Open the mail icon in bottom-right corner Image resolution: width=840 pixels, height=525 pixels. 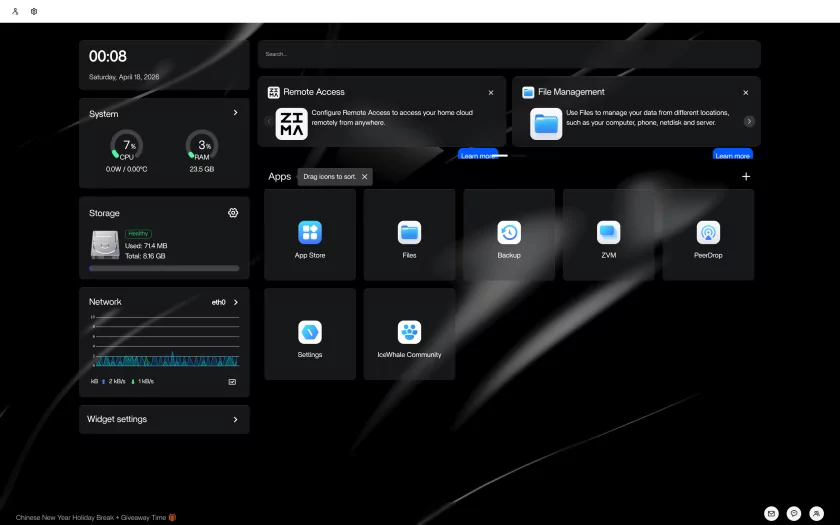[771, 513]
